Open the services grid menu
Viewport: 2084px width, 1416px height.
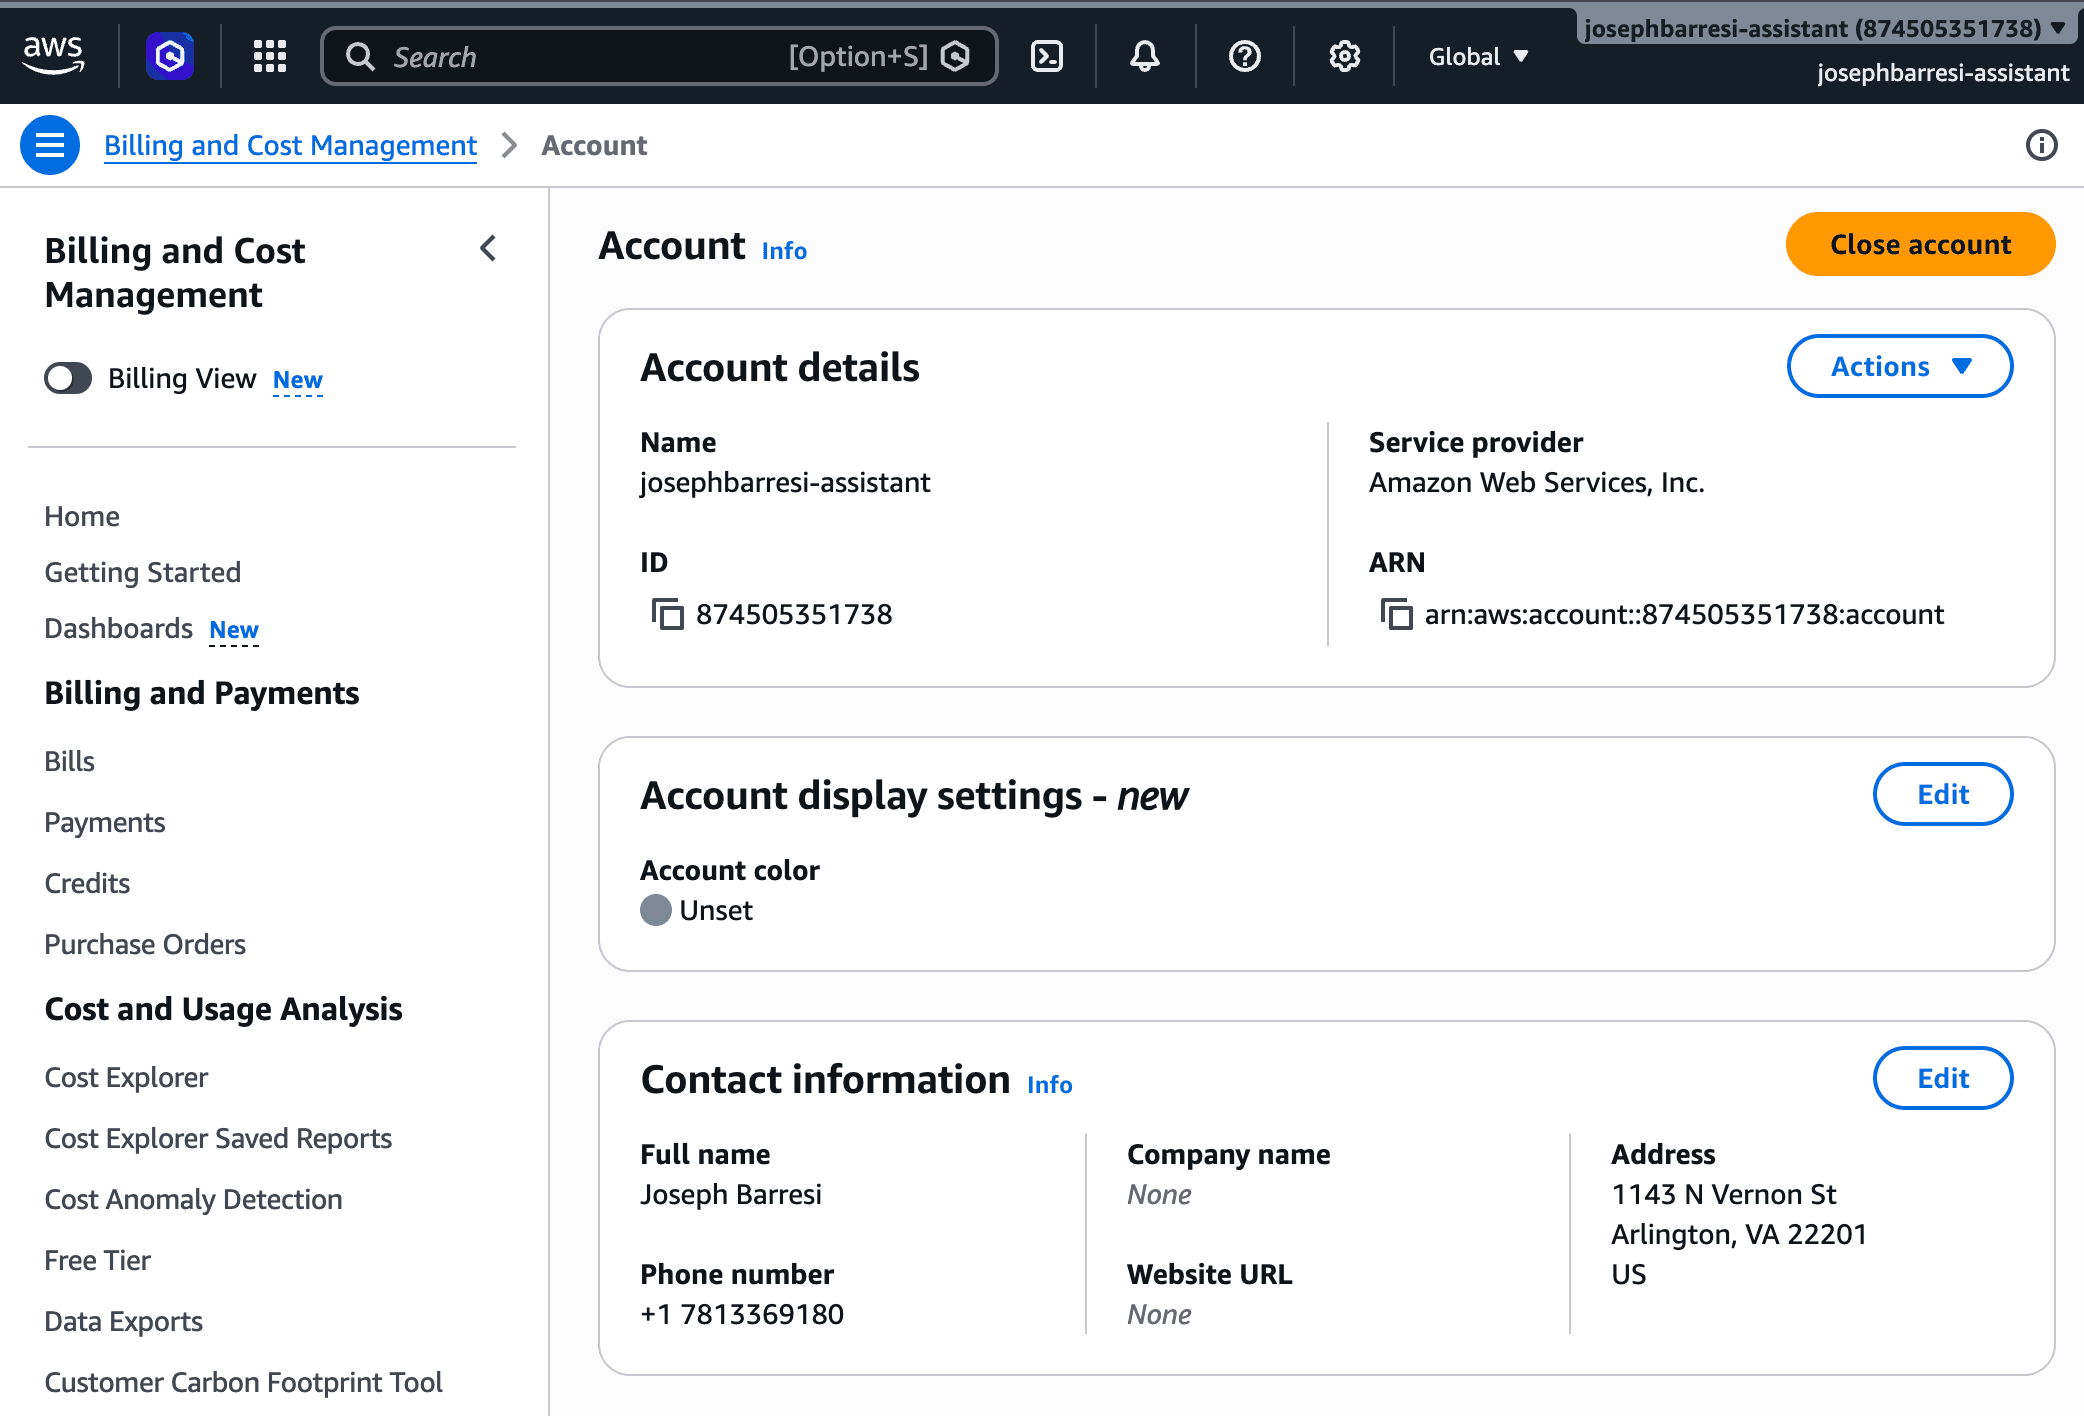pos(270,56)
